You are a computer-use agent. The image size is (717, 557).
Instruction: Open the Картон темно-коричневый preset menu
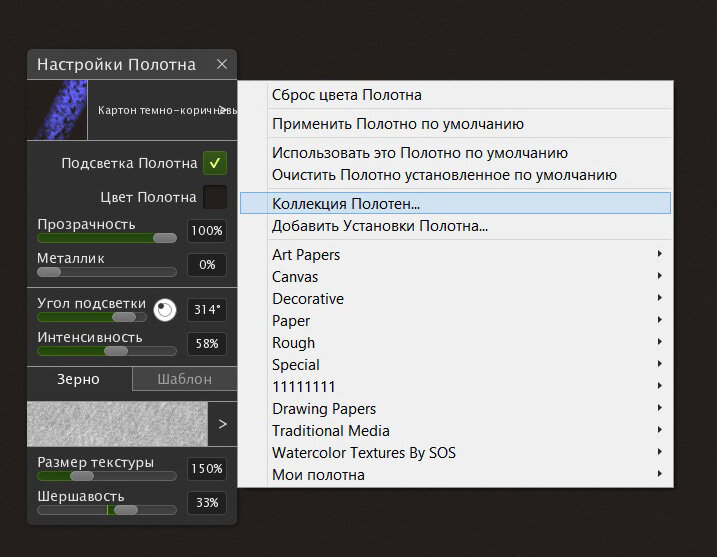163,110
